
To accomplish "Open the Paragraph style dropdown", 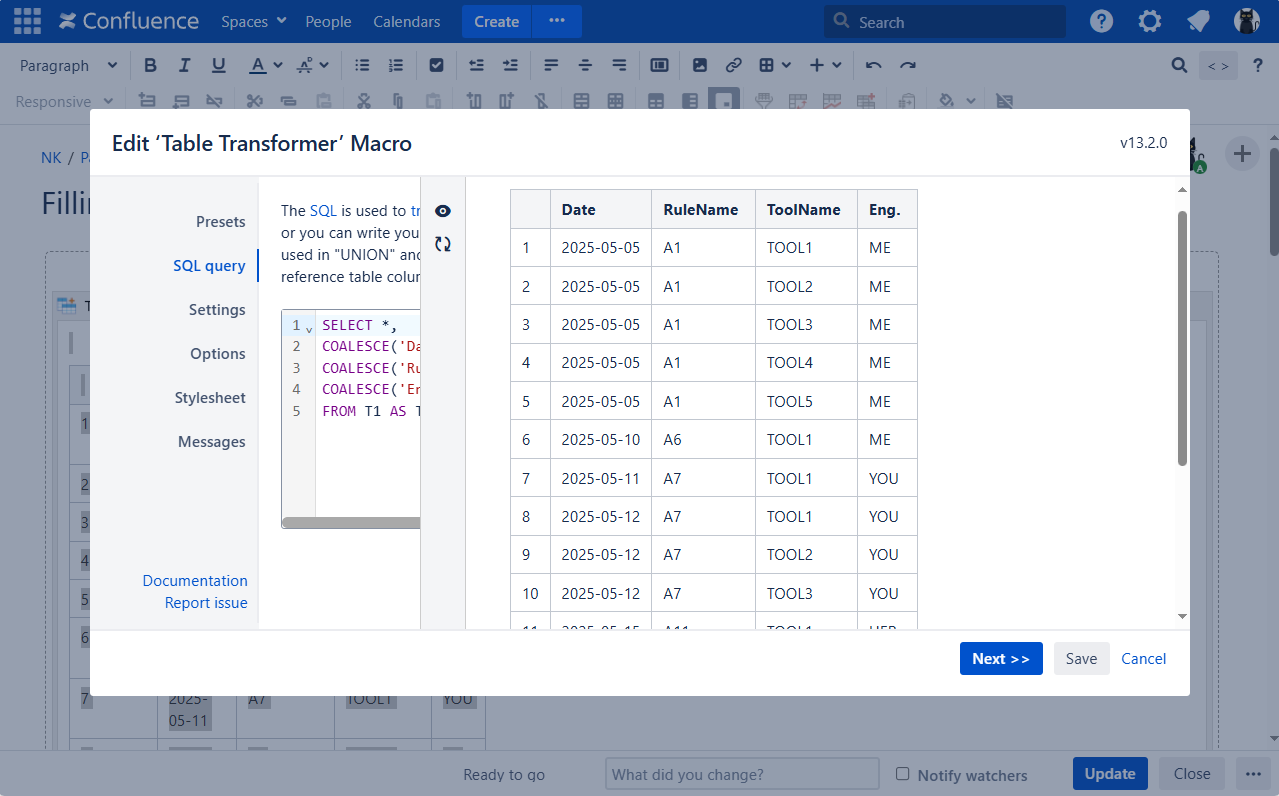I will point(68,65).
